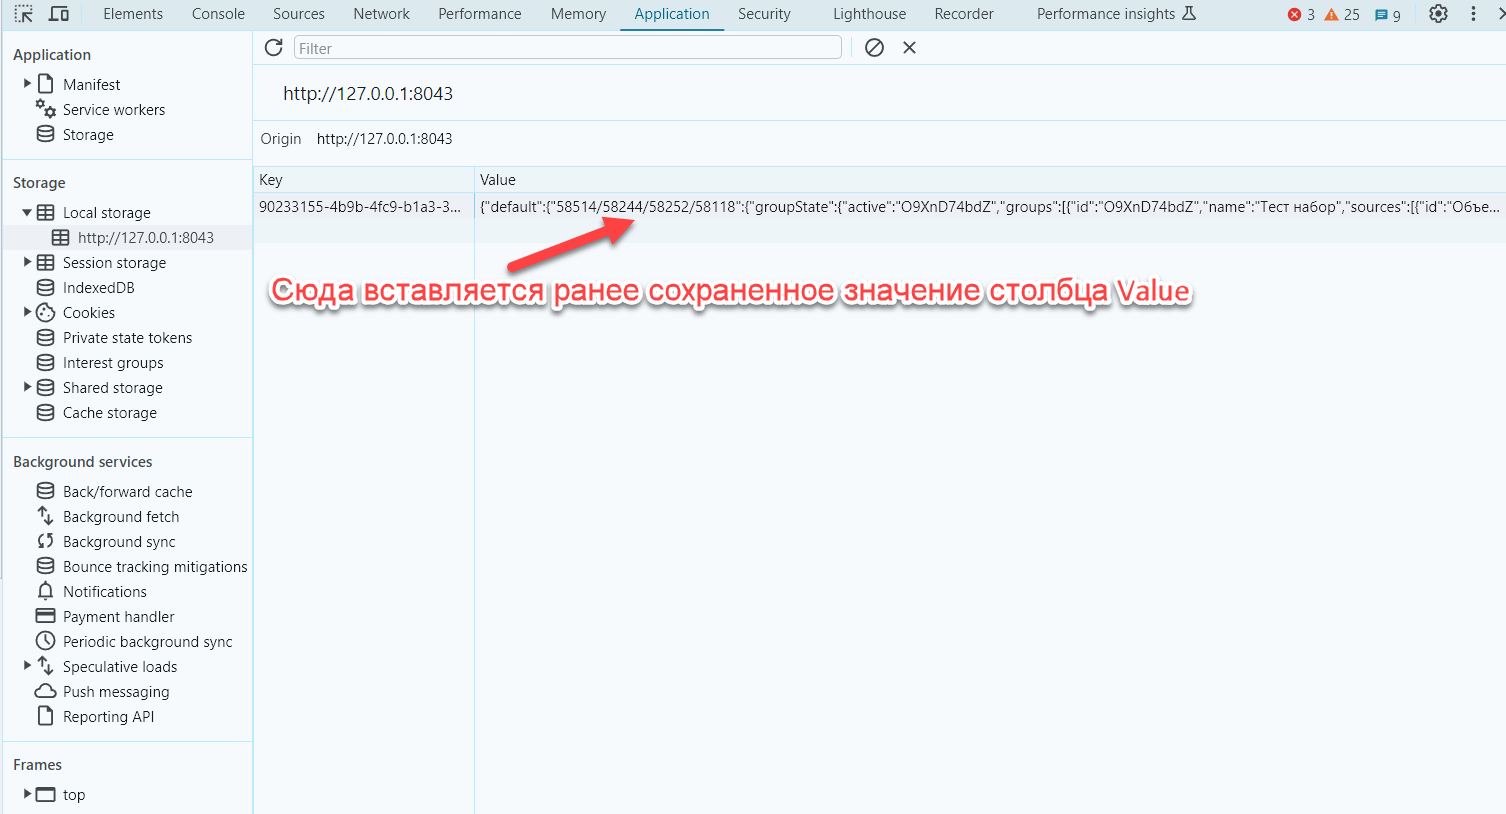This screenshot has height=814, width=1506.
Task: Click the refresh storage icon
Action: coord(273,48)
